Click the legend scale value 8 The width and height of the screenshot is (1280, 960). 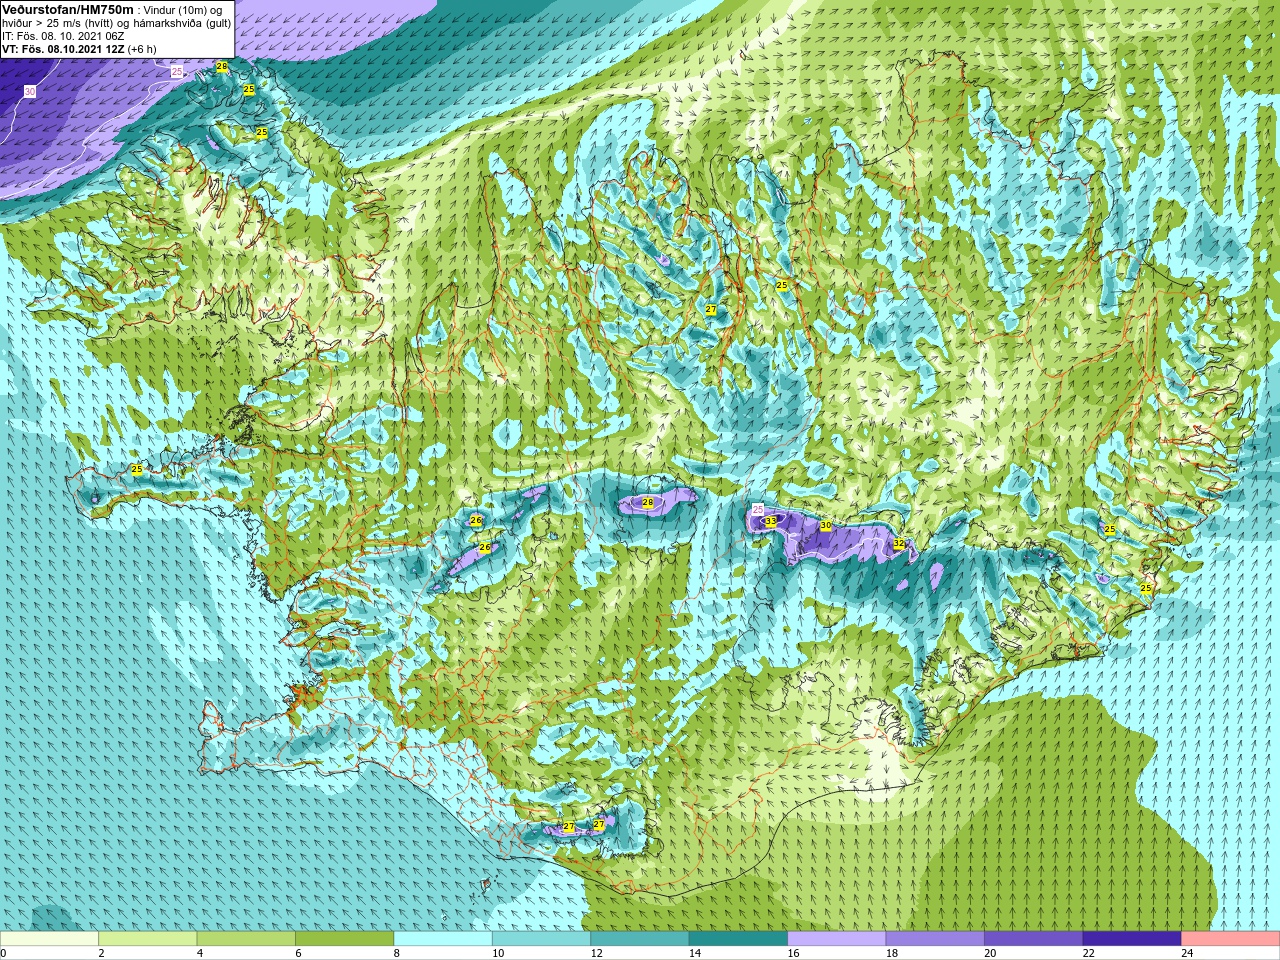396,953
